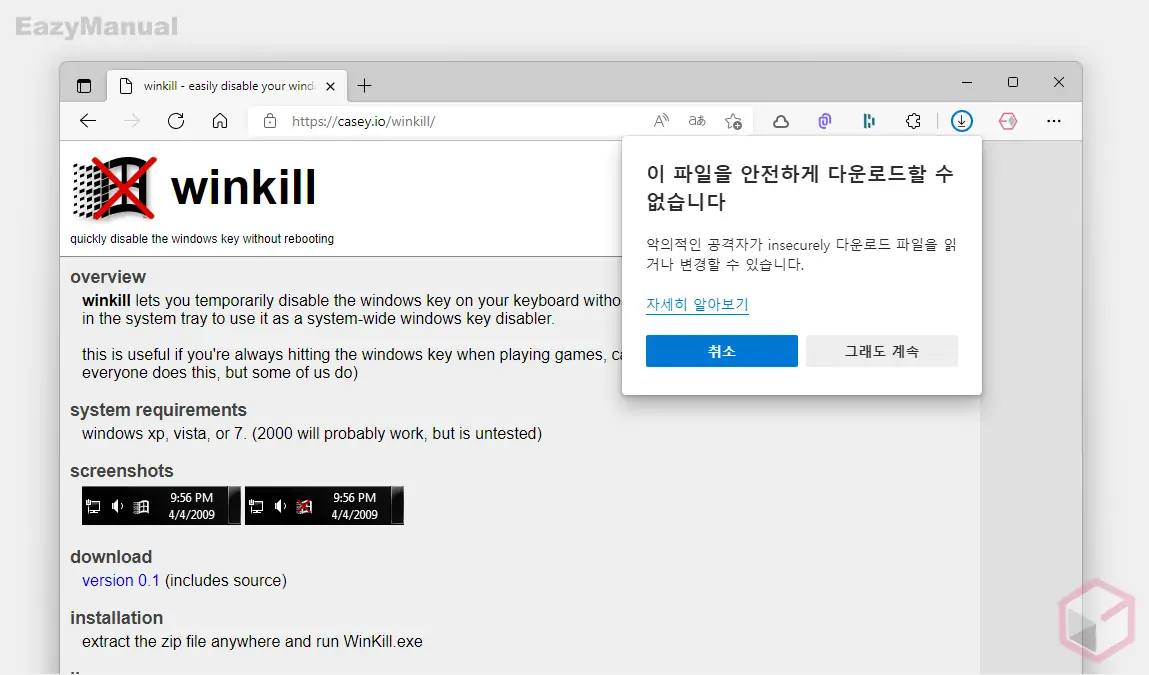This screenshot has width=1149, height=675.
Task: Open the purple clip extension
Action: click(x=824, y=120)
